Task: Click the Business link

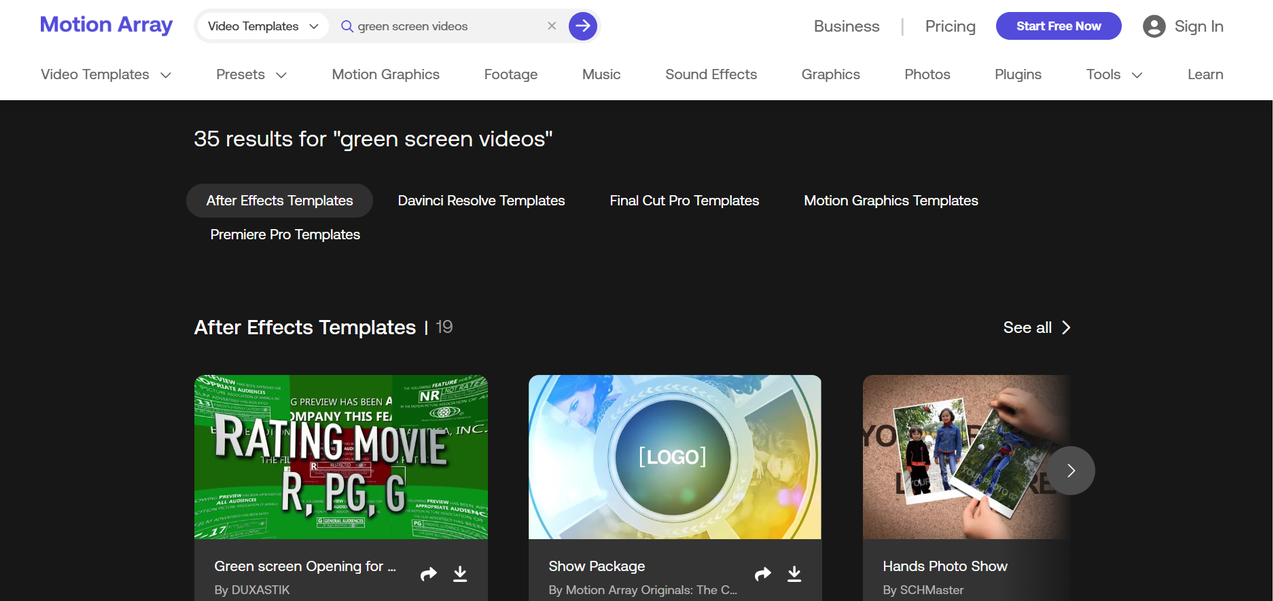Action: tap(847, 26)
